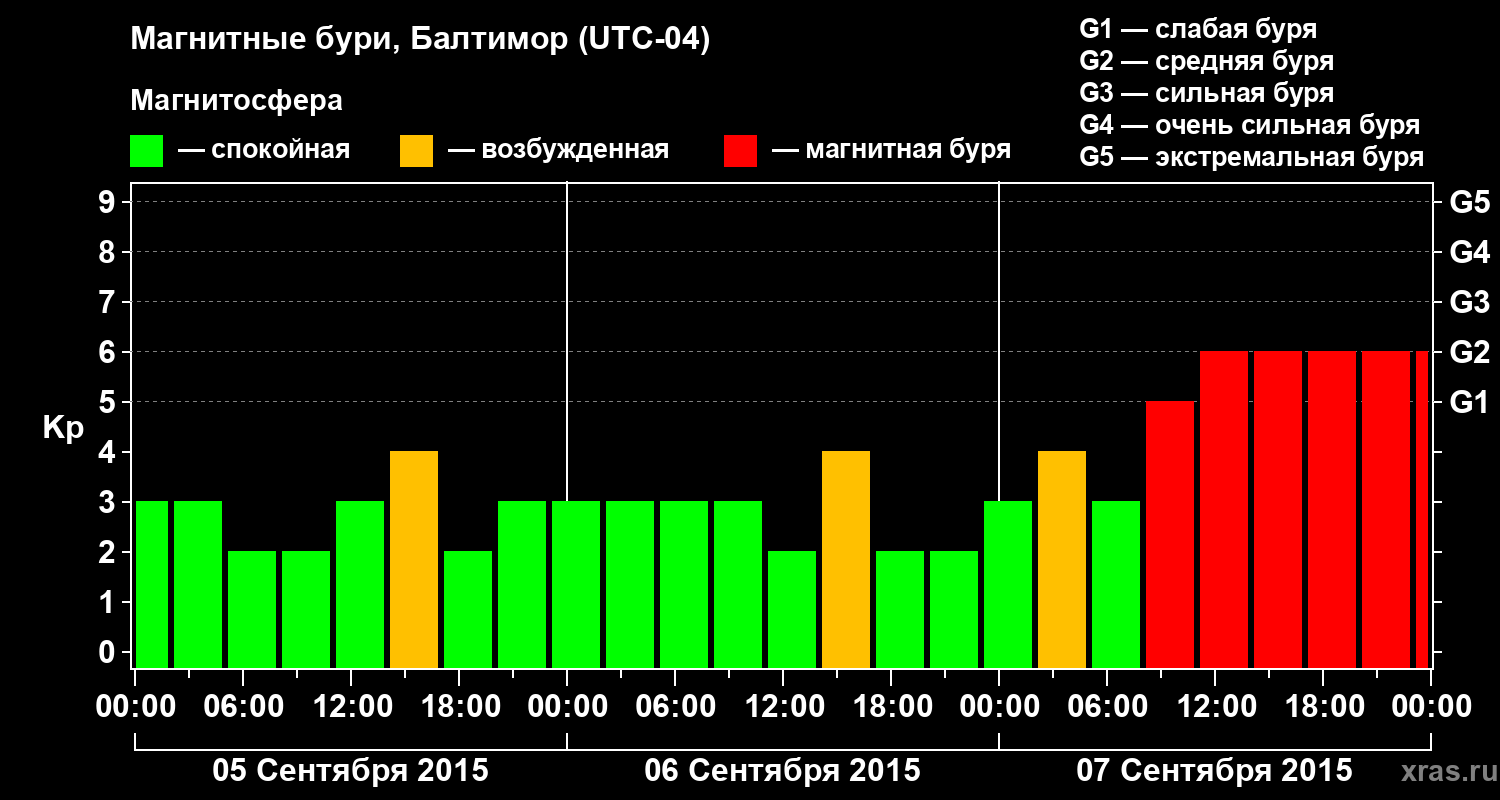Click the '07 Сентября 2015' date label
1500x800 pixels.
[x=1215, y=771]
